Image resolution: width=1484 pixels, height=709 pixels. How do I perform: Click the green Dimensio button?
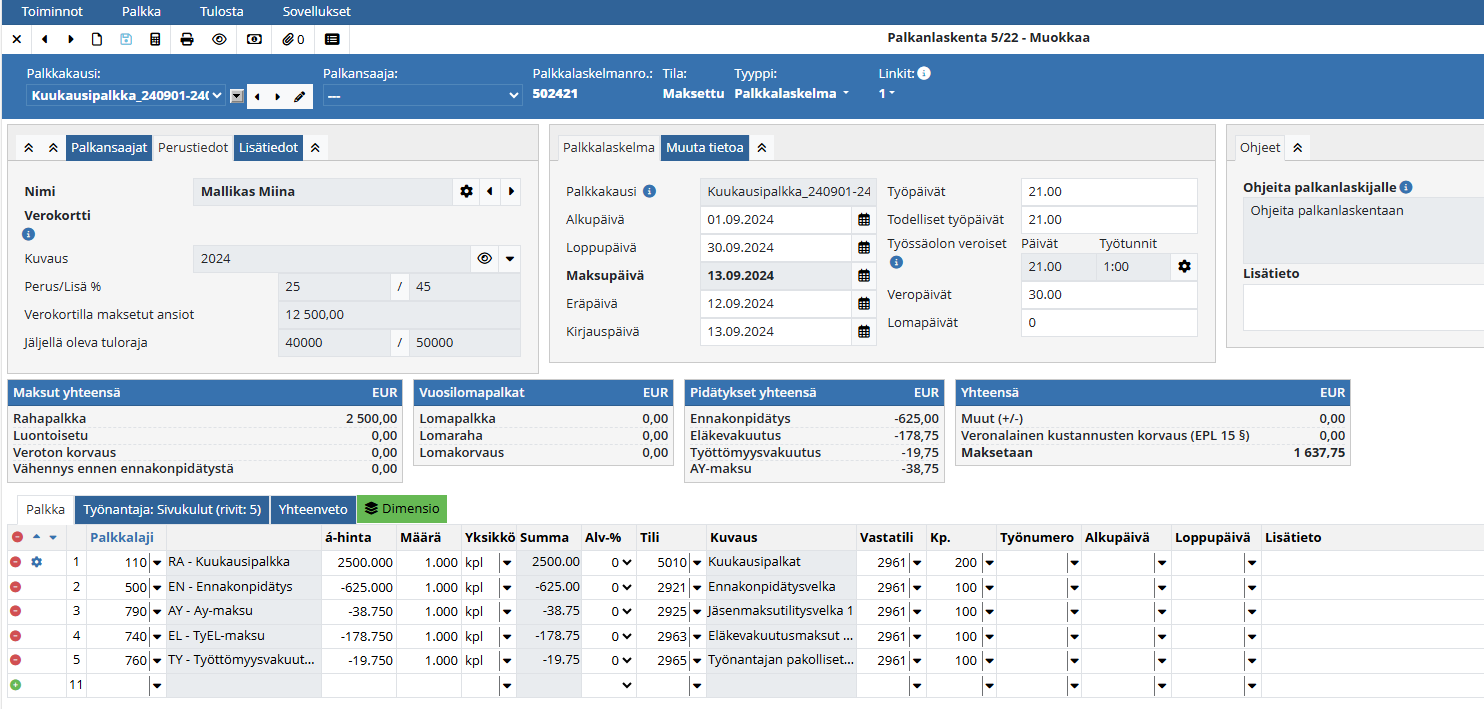click(x=402, y=508)
